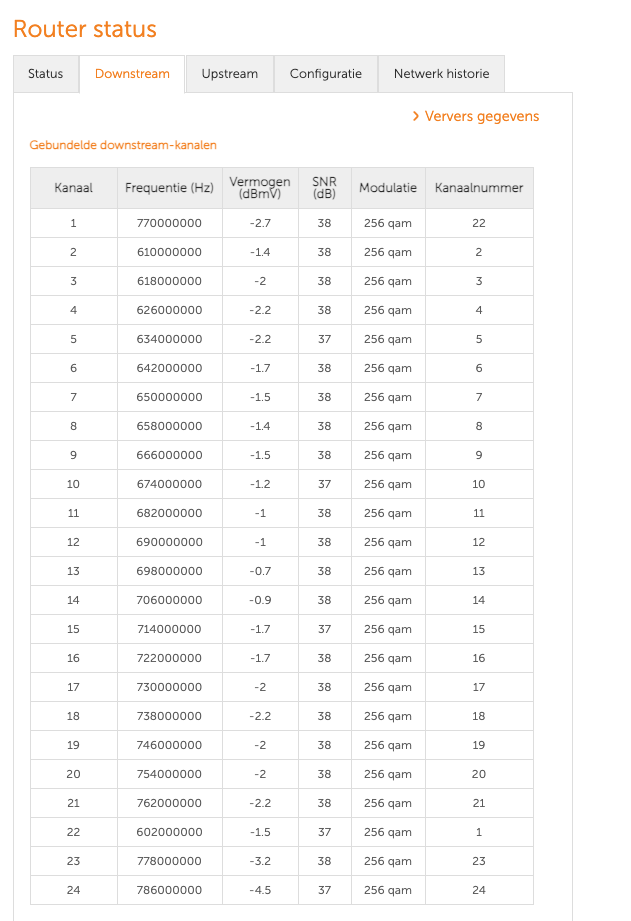Image resolution: width=631 pixels, height=921 pixels.
Task: Open the Status tab
Action: (45, 74)
